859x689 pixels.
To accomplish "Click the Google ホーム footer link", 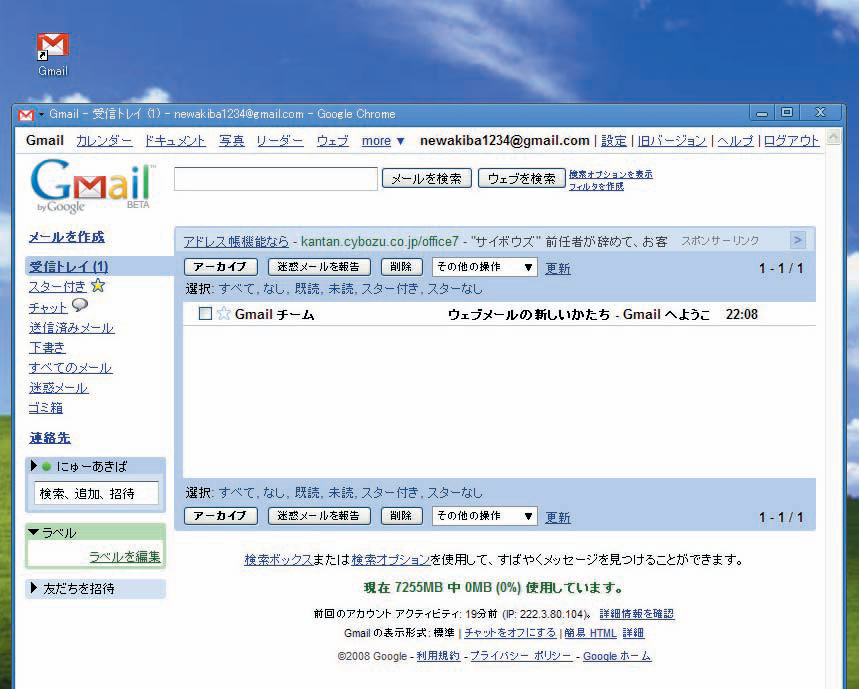I will coord(617,656).
